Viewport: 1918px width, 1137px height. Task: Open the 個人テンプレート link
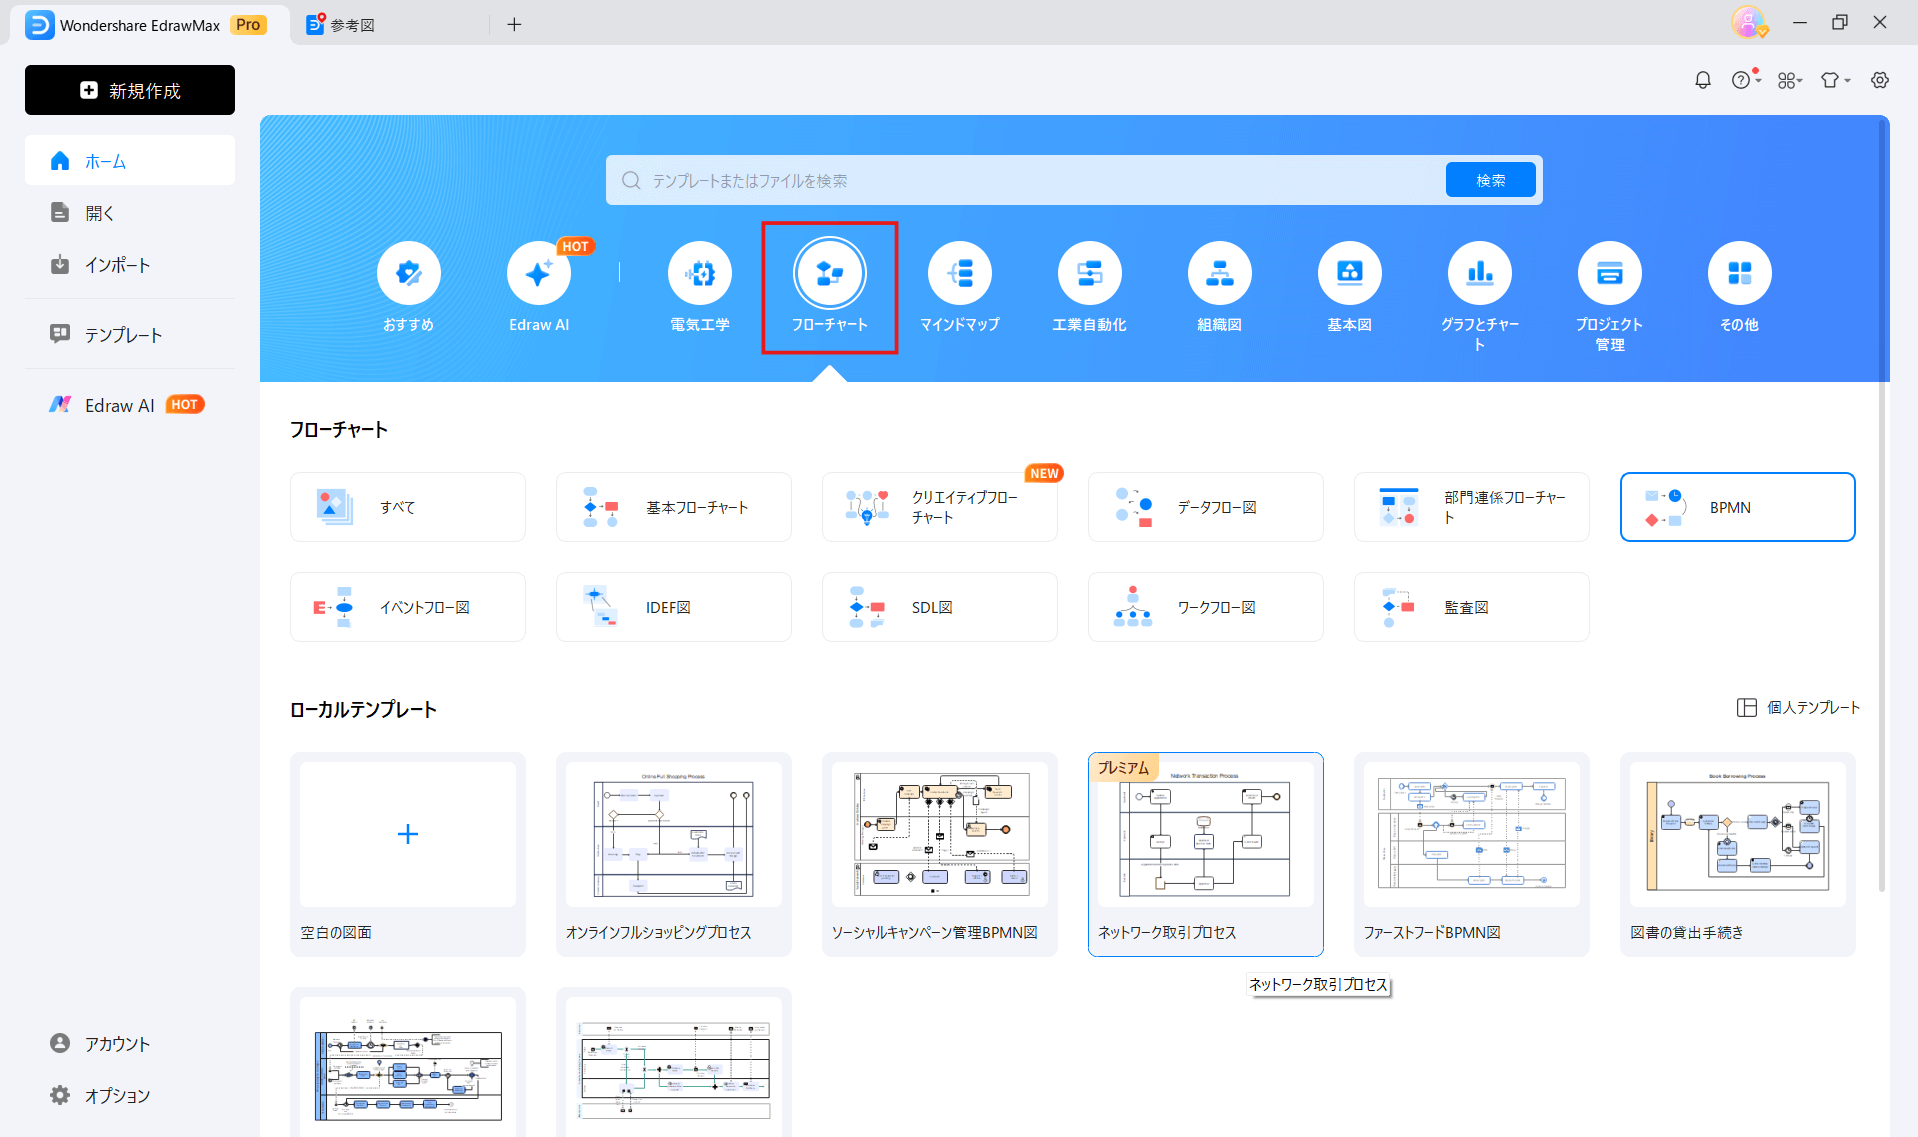[x=1799, y=707]
